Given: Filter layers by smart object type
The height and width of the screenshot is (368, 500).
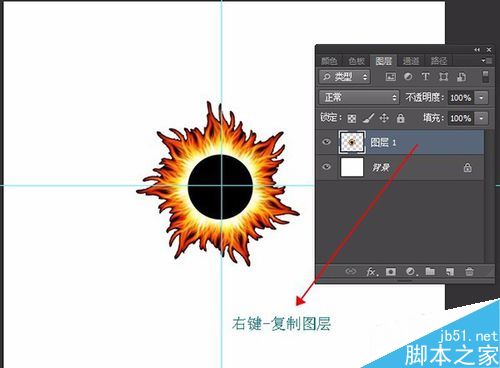Looking at the screenshot, I should [461, 77].
